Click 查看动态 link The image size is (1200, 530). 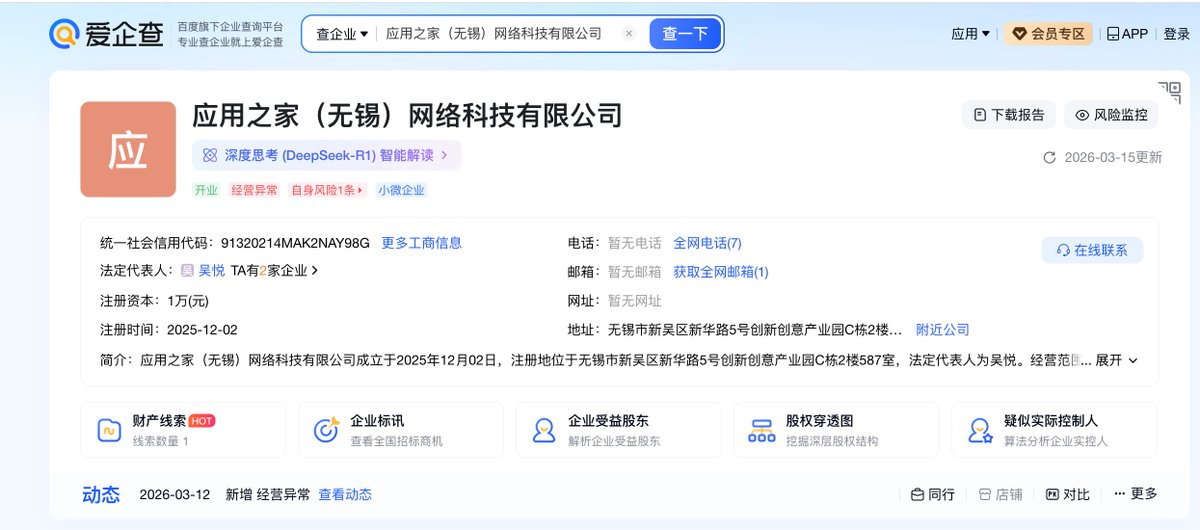345,494
